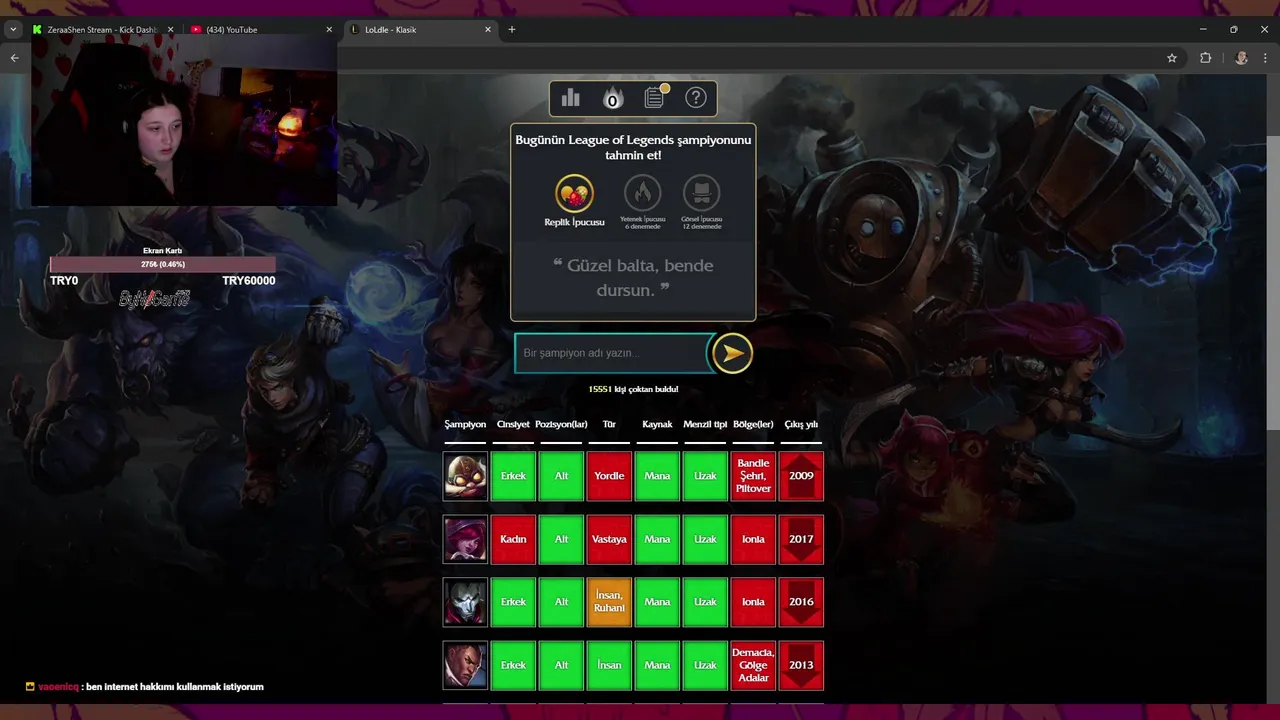
Task: Click the 2017 release year cell
Action: pyautogui.click(x=801, y=539)
